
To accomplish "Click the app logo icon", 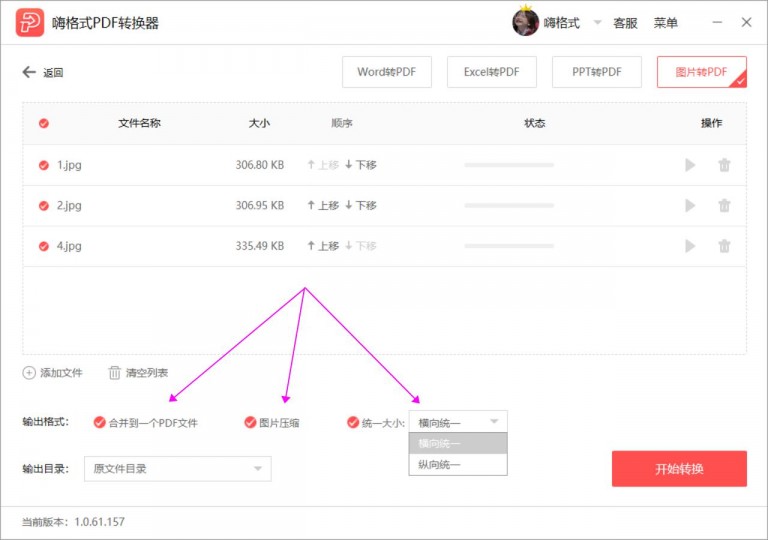I will (x=30, y=23).
